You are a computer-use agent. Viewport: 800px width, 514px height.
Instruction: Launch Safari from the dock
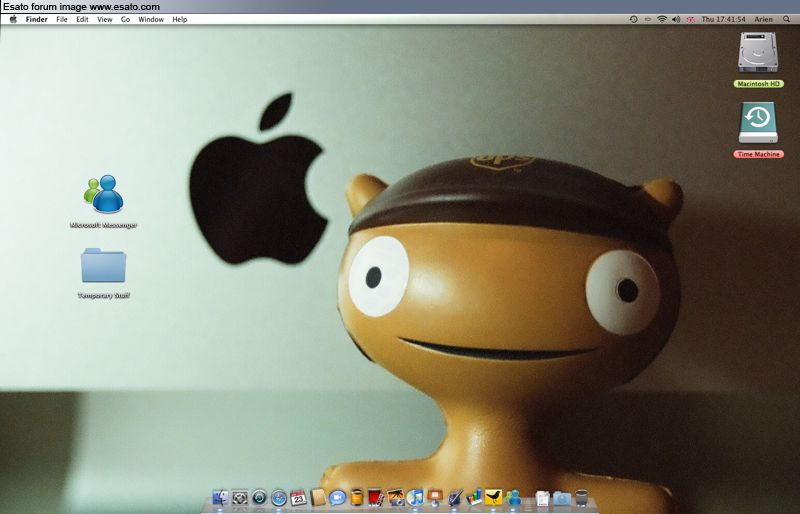point(279,497)
